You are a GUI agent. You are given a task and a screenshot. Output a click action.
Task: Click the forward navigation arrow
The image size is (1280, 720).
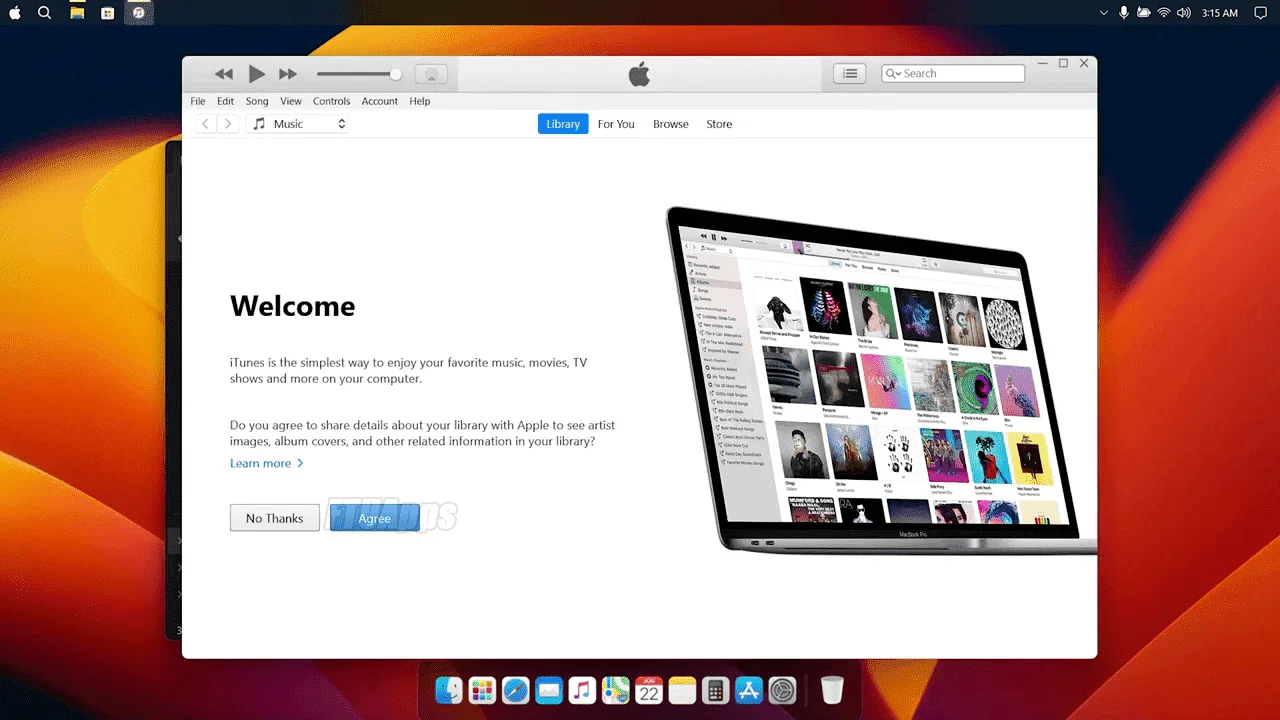[228, 124]
